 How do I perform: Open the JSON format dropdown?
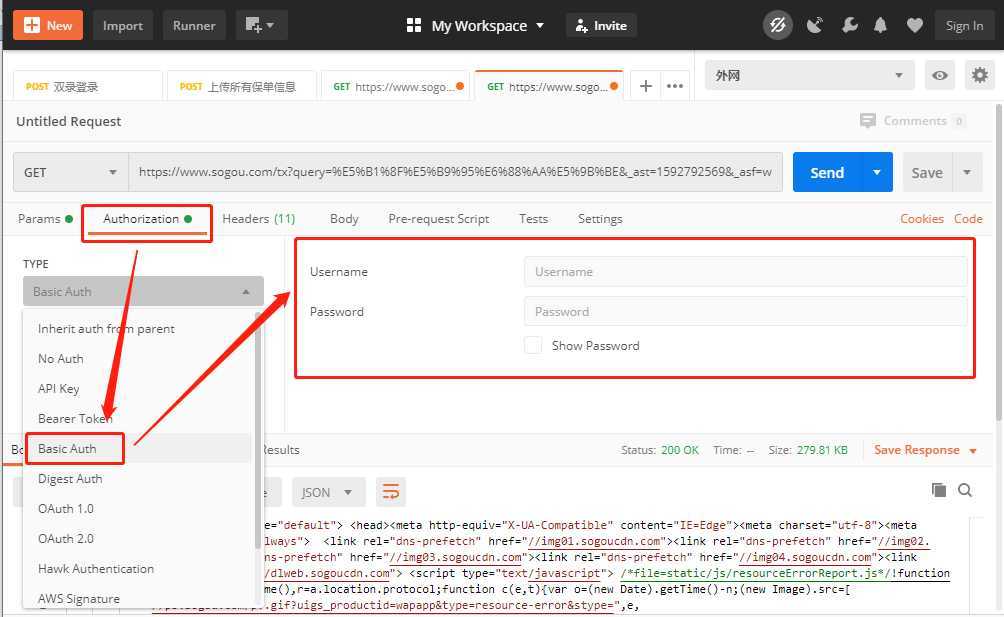click(328, 492)
